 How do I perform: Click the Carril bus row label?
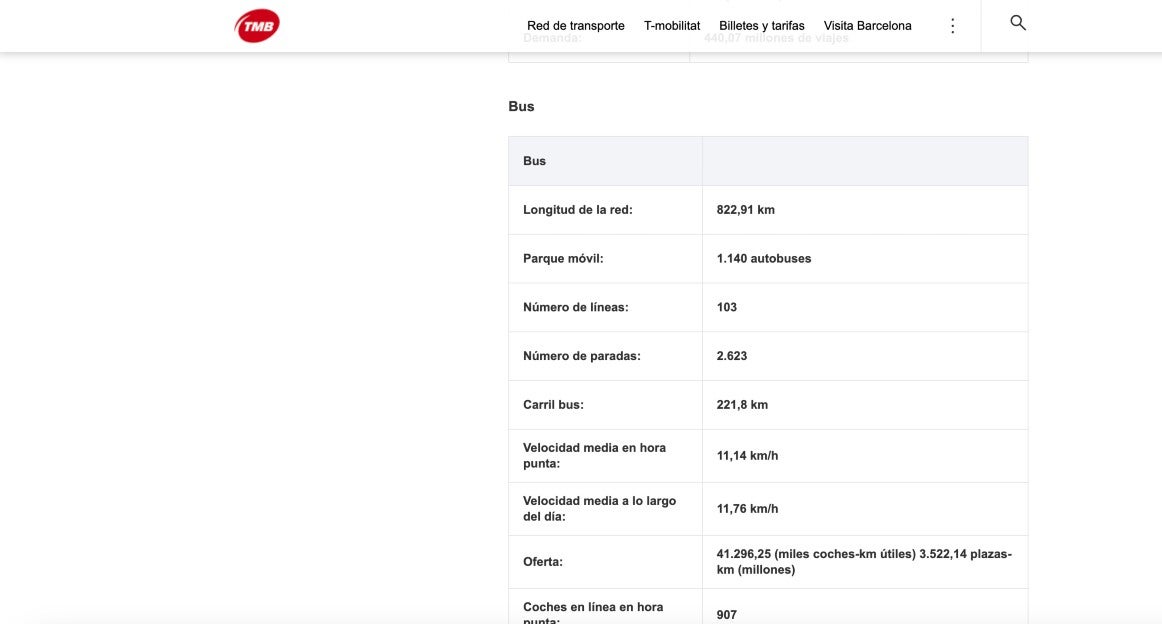(553, 405)
